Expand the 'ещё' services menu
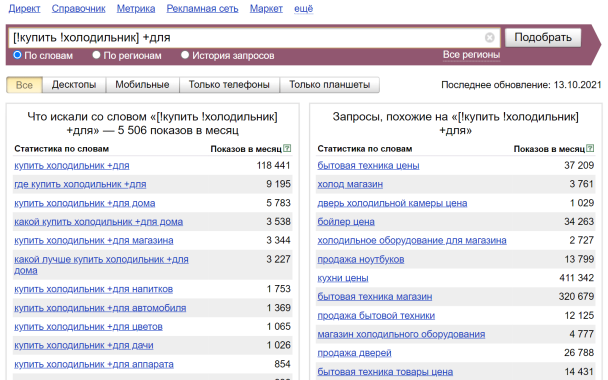Viewport: 608px width, 380px height. point(303,9)
